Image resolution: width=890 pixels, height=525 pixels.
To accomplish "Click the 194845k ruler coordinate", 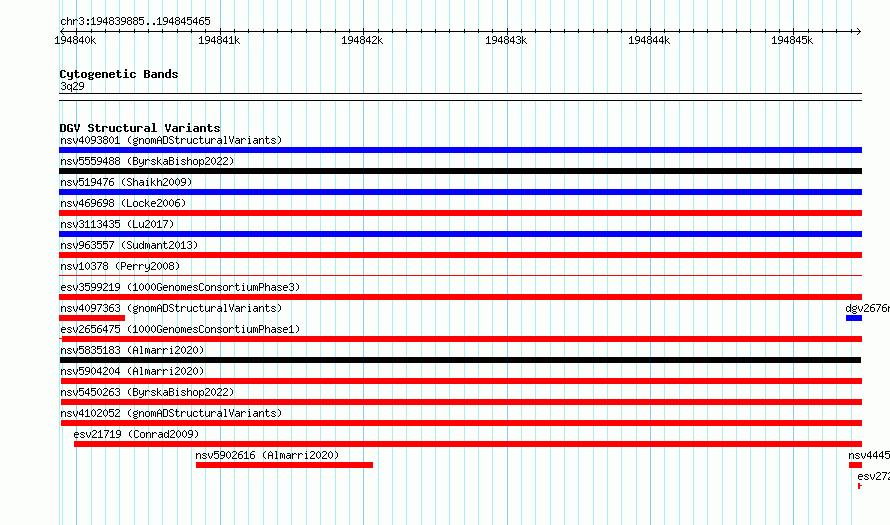I will pos(792,40).
